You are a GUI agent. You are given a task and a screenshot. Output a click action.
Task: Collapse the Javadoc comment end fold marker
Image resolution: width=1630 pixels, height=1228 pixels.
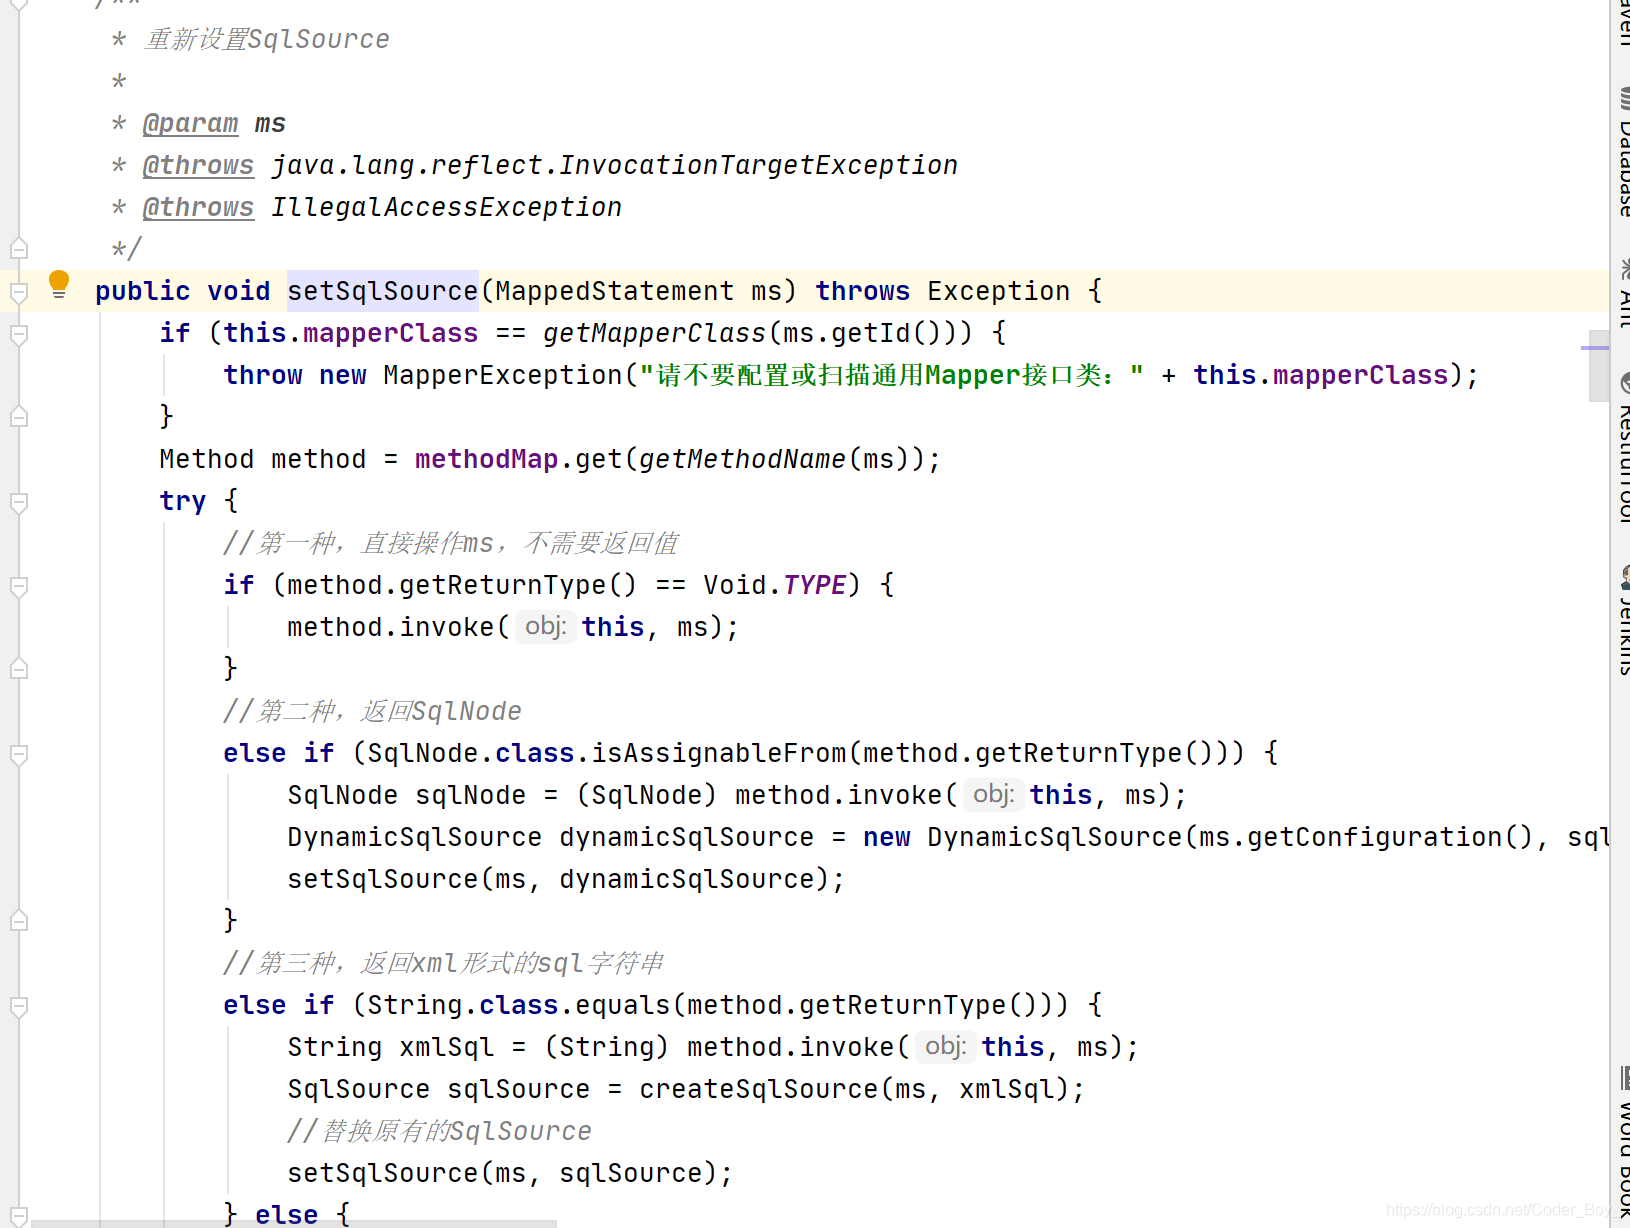click(18, 249)
